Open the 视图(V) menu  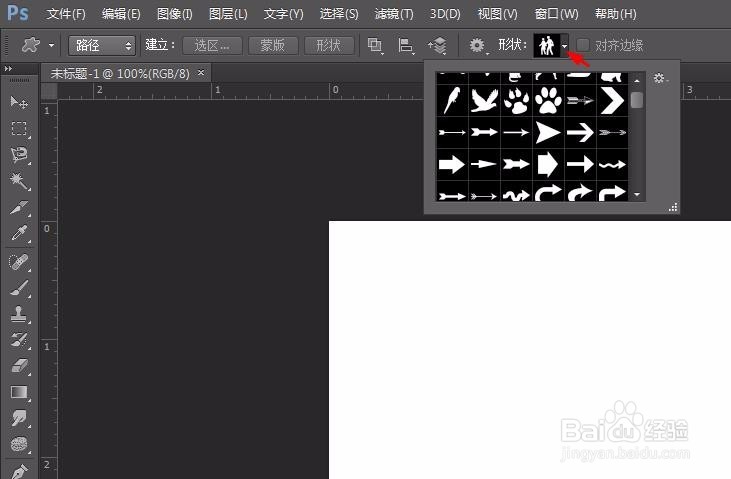coord(497,14)
